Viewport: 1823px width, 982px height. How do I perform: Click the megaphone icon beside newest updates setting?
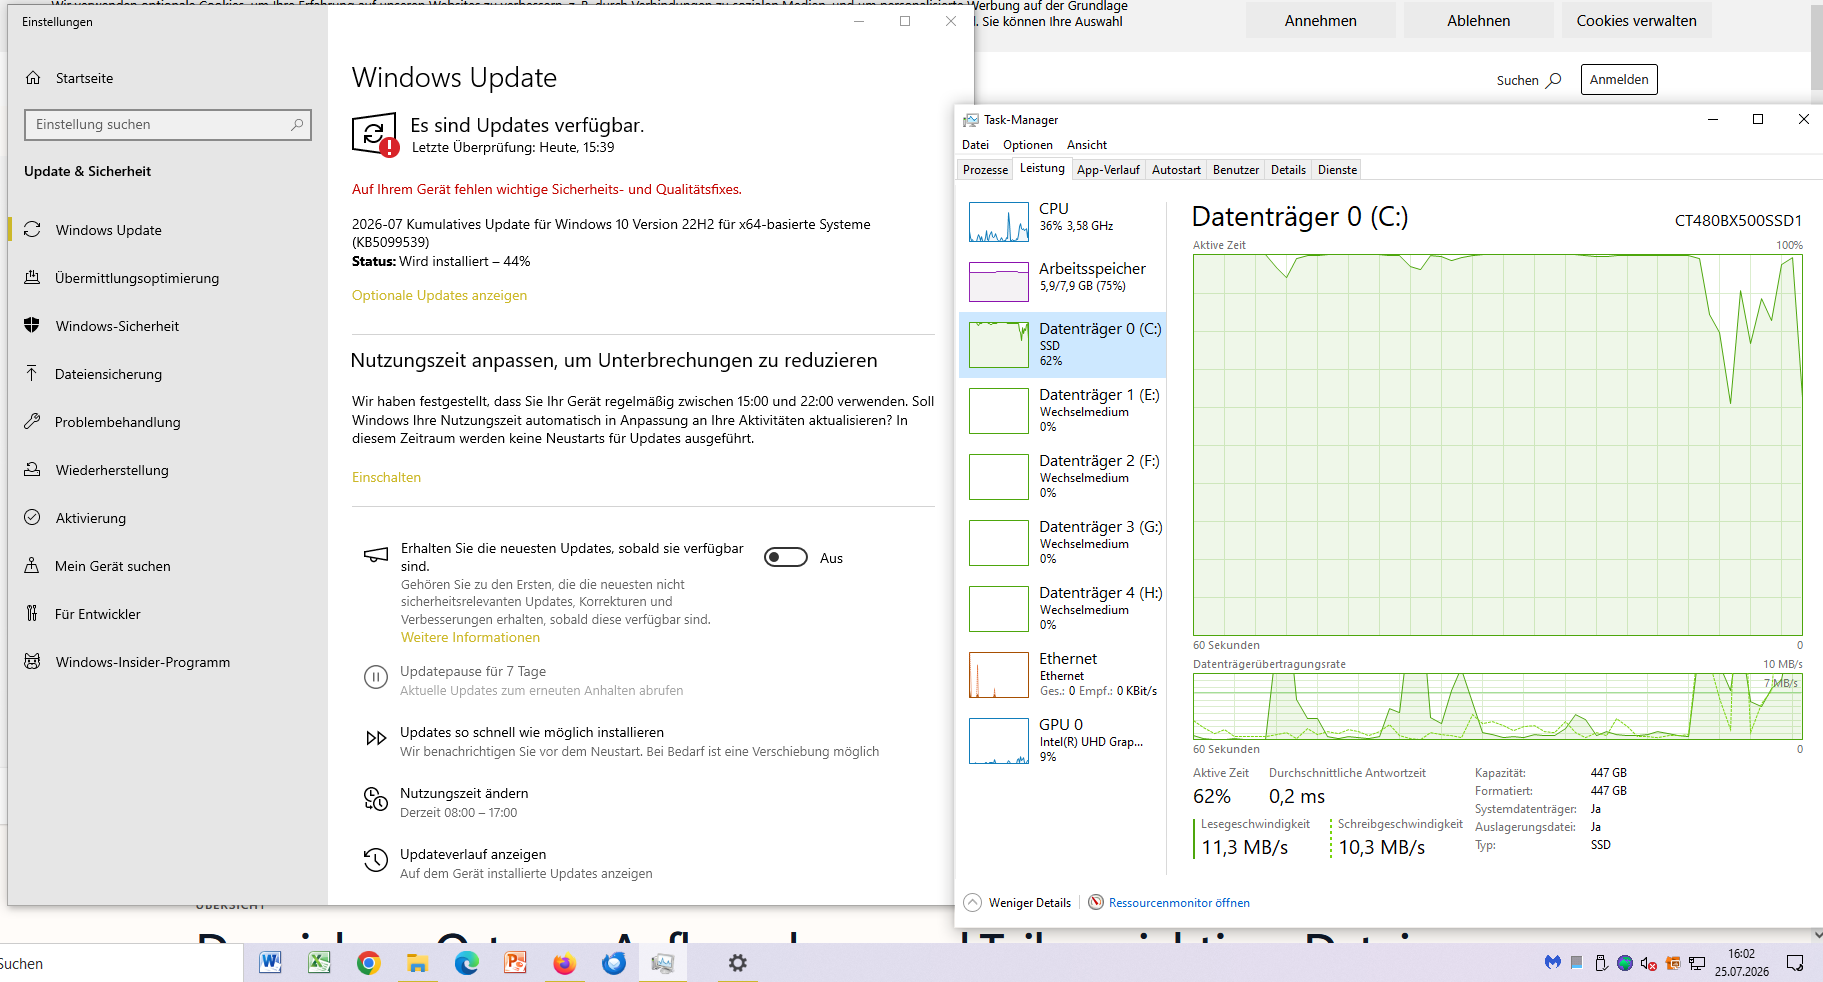pyautogui.click(x=376, y=554)
